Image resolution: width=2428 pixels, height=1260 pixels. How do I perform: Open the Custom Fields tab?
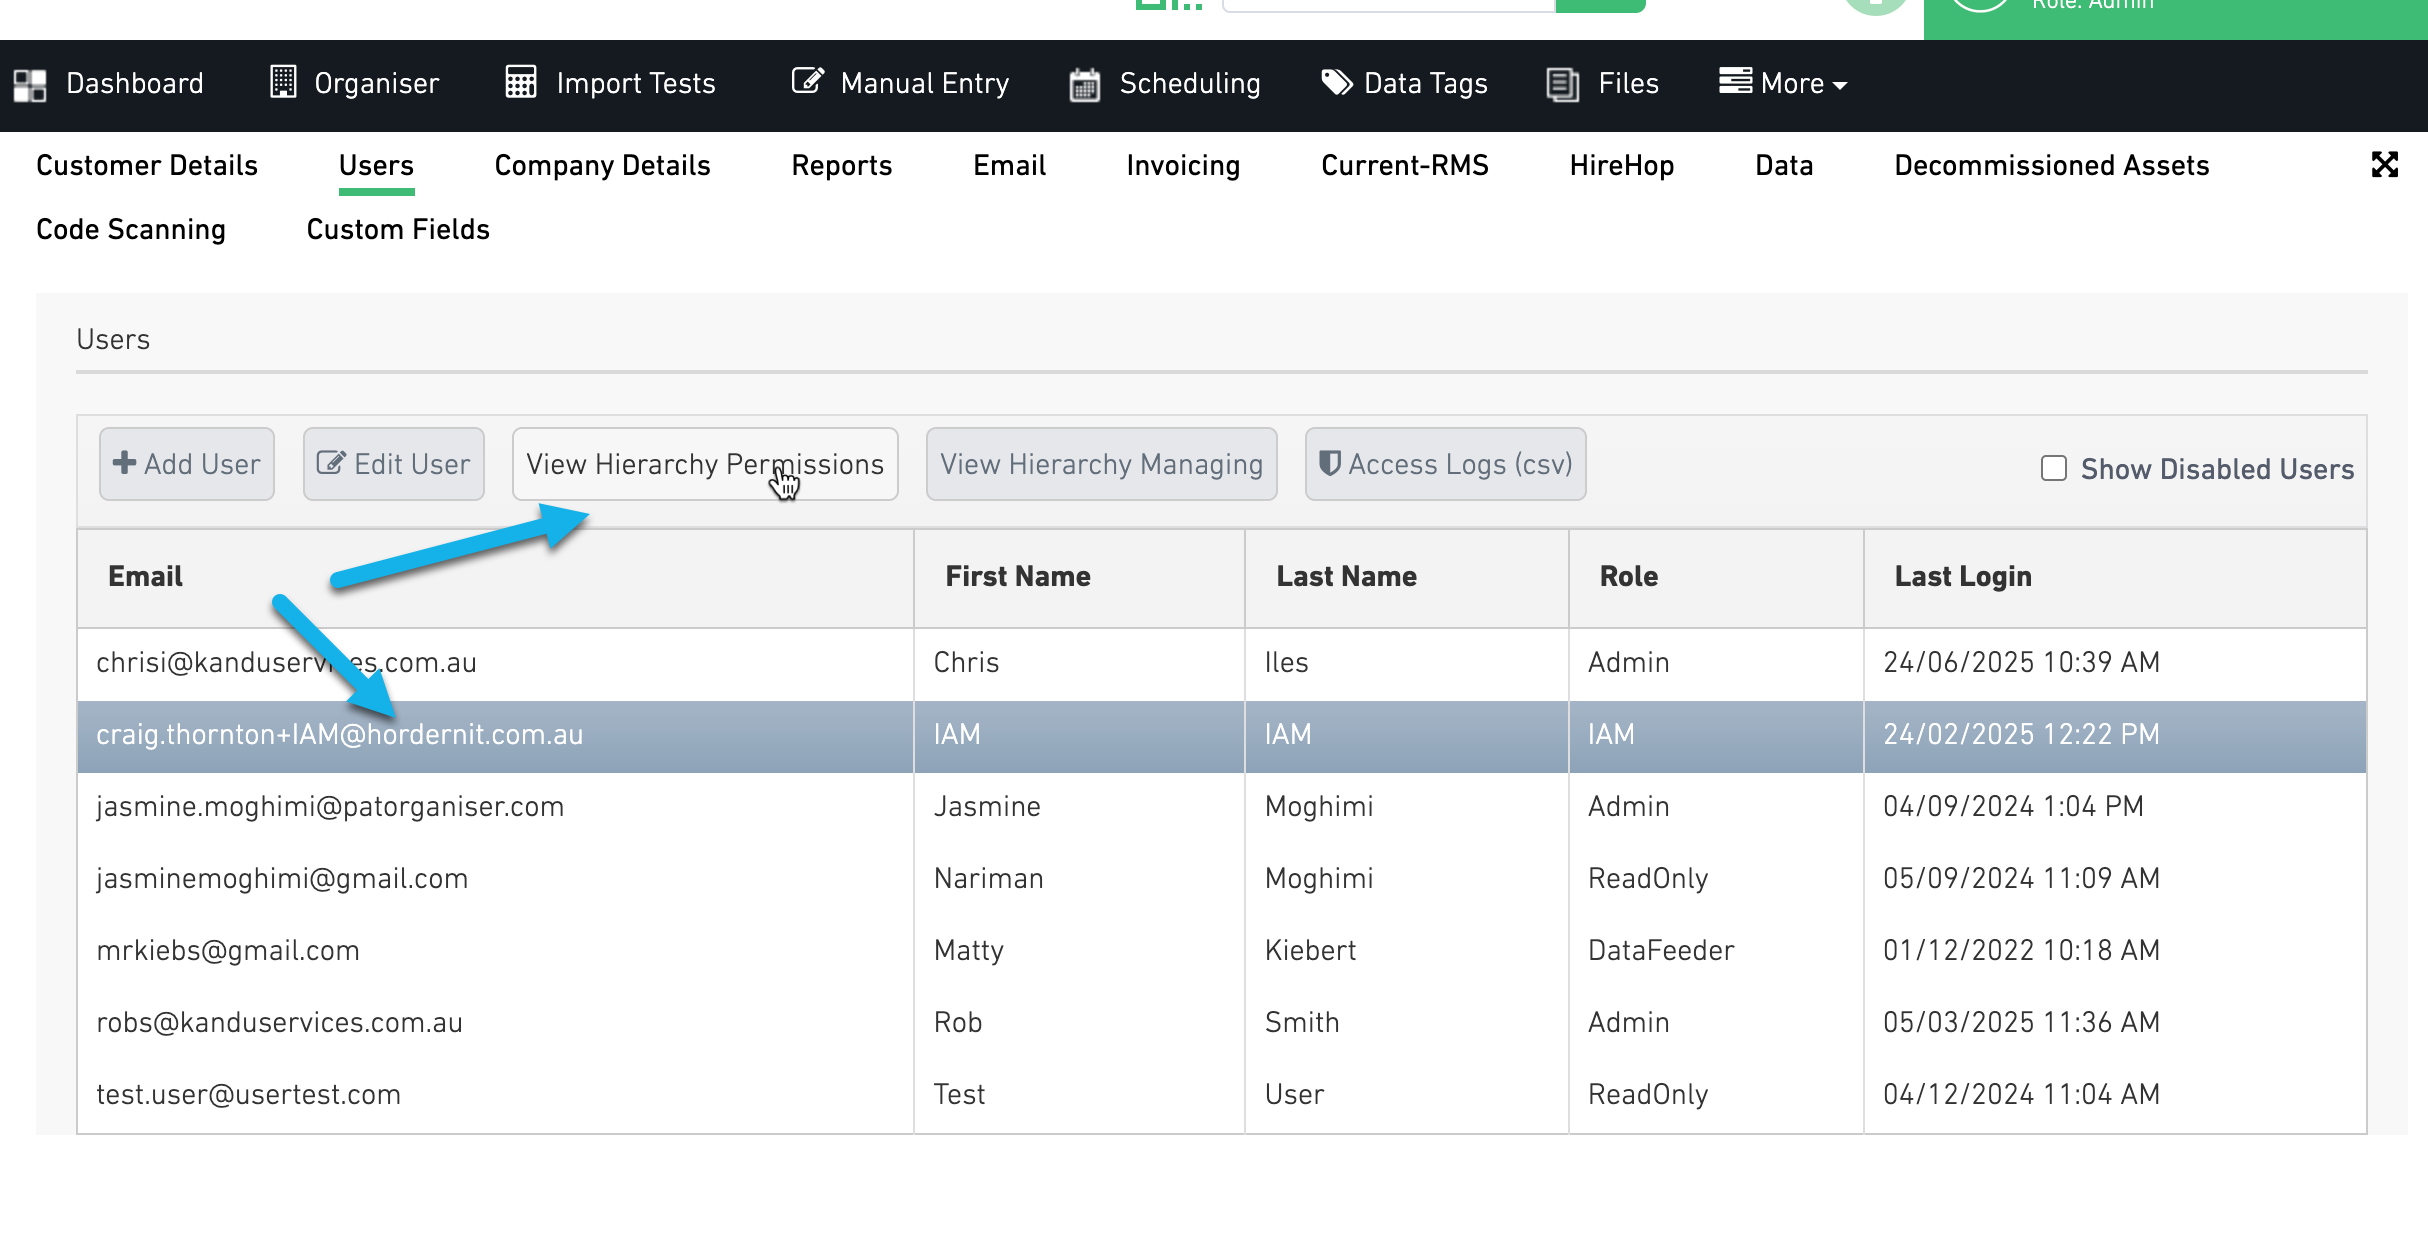point(398,230)
